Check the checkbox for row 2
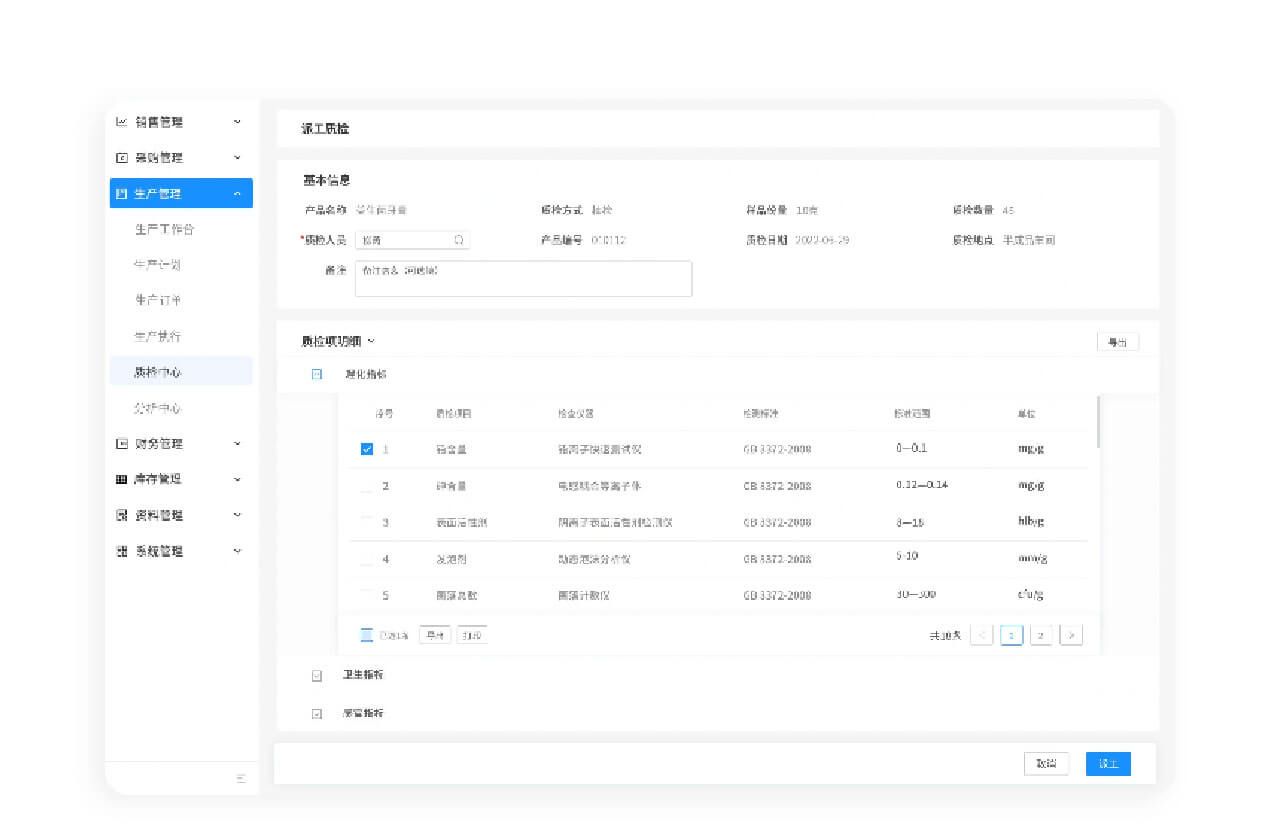Screen dimensions: 1280x830 click(x=367, y=486)
